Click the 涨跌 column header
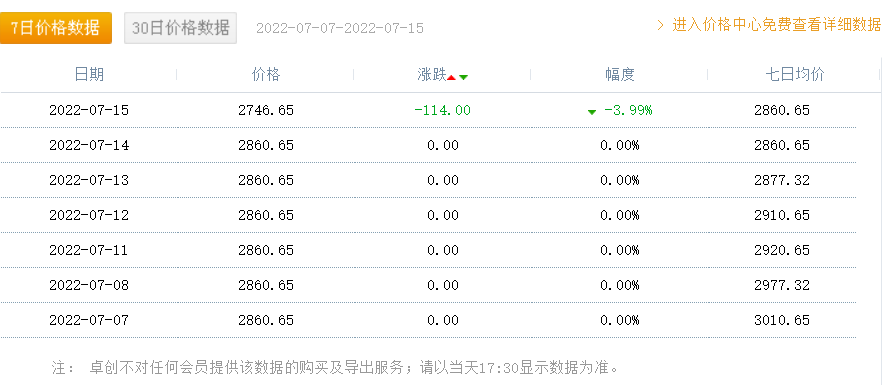Screen dimensions: 882x385 [431, 74]
